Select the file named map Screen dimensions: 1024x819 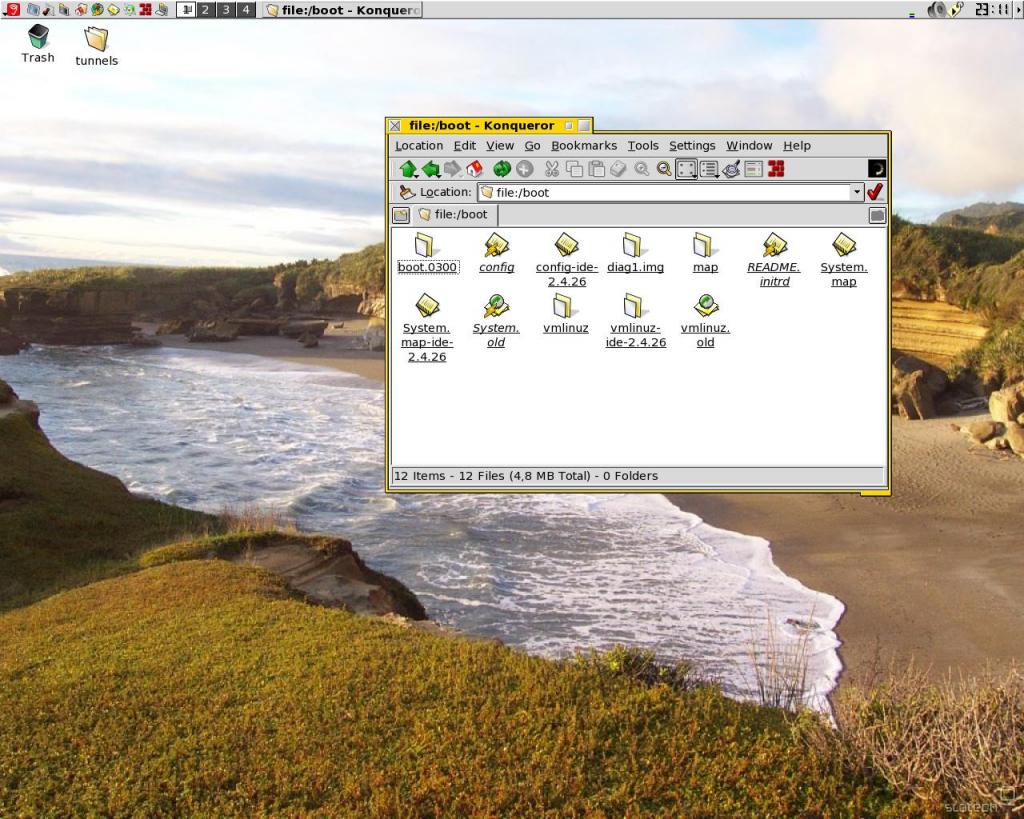(x=705, y=253)
